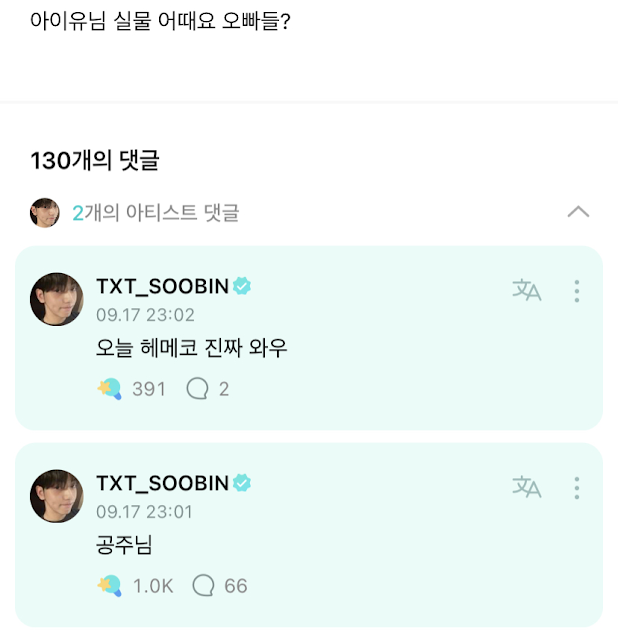Like the 오늘 헤메코 진짜 와우 comment
Image resolution: width=618 pixels, height=640 pixels.
coord(109,389)
